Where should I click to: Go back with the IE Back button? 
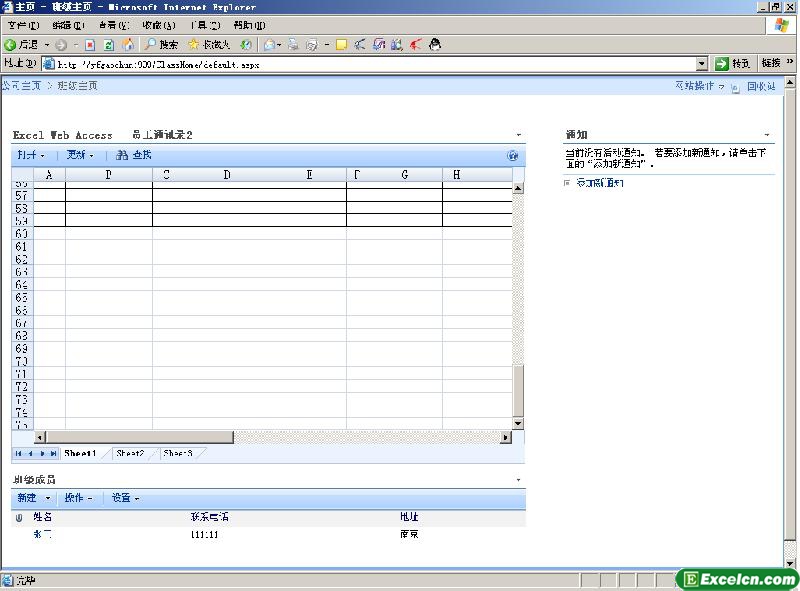[x=21, y=45]
